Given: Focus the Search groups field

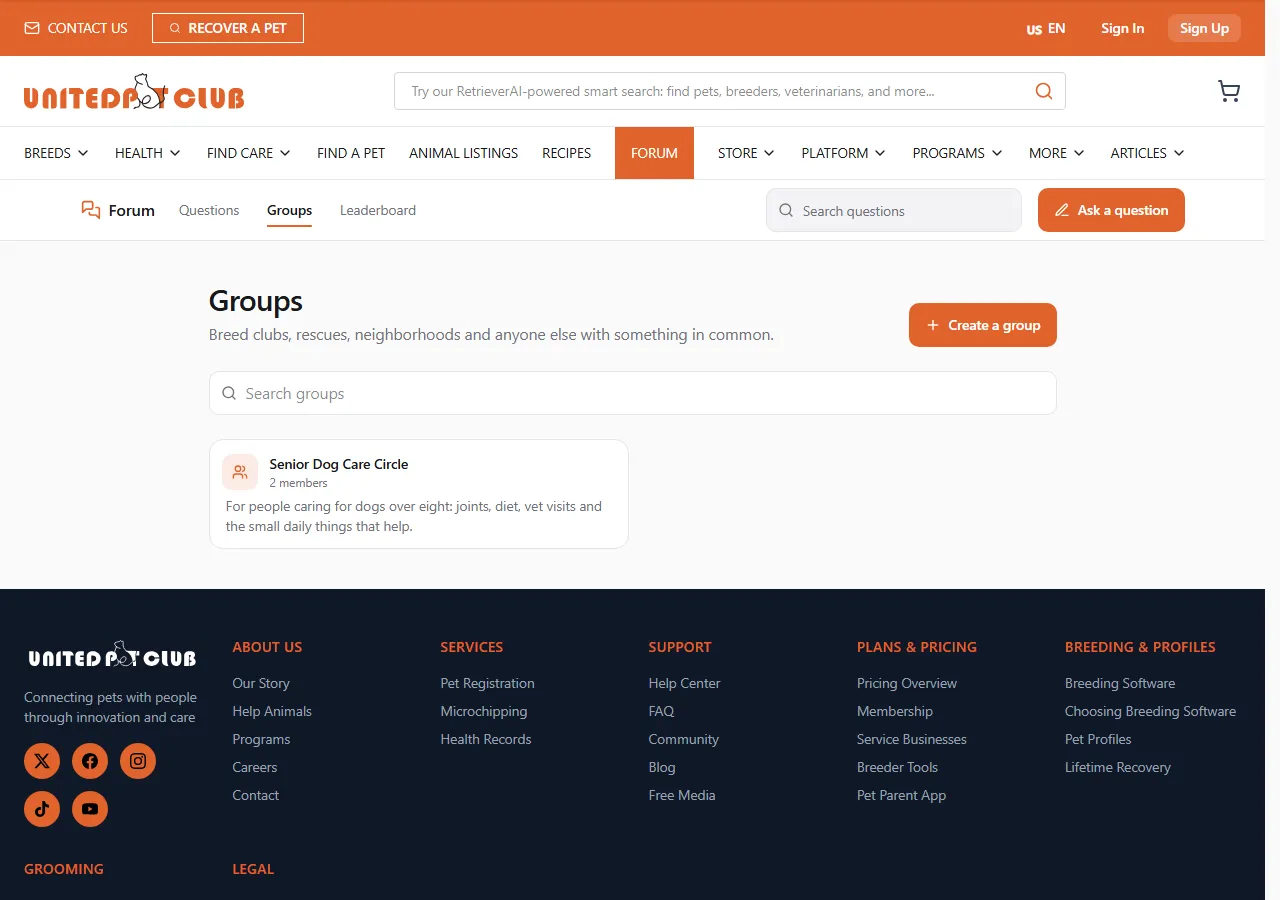Looking at the screenshot, I should (x=633, y=393).
